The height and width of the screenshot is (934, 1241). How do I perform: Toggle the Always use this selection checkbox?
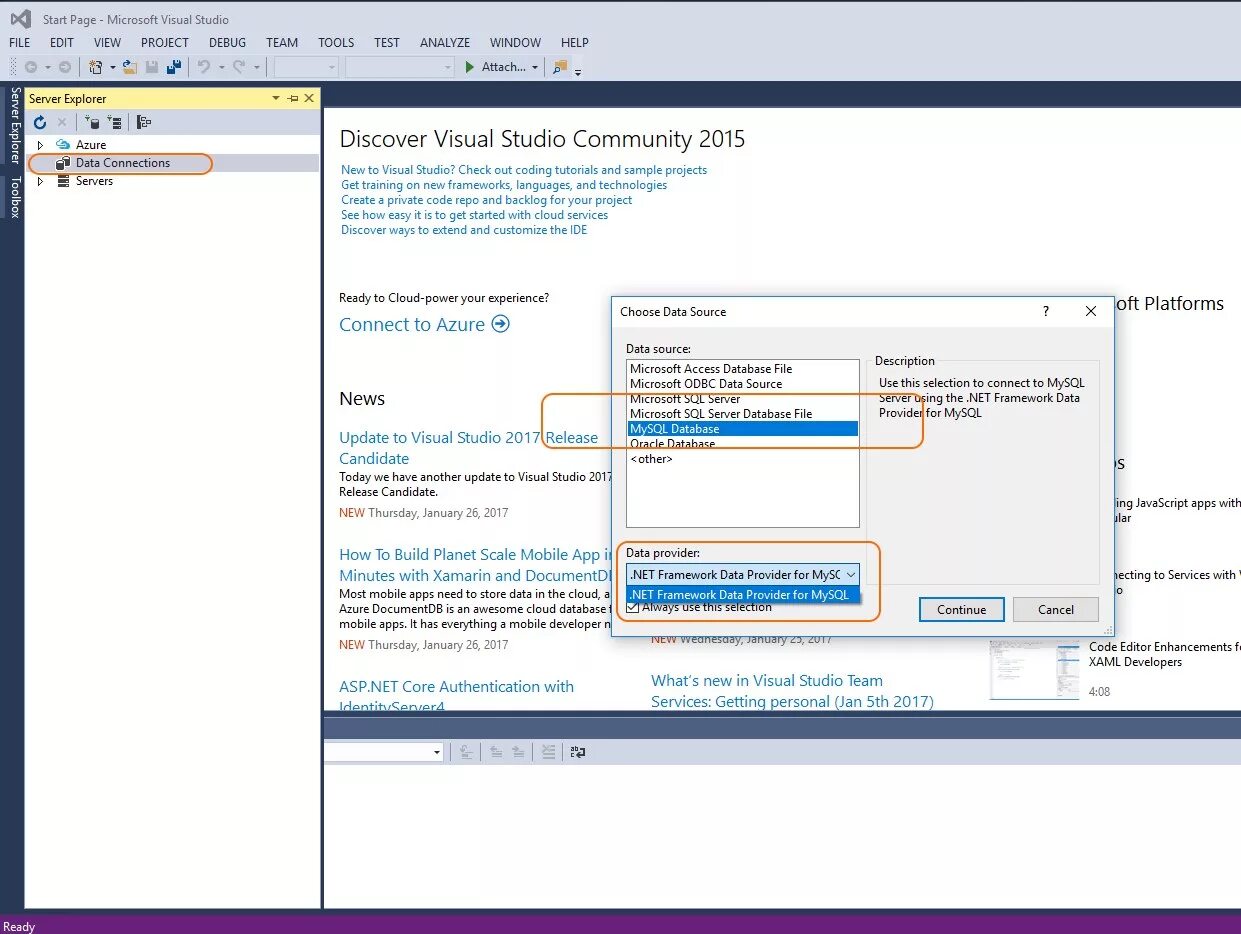[x=632, y=607]
